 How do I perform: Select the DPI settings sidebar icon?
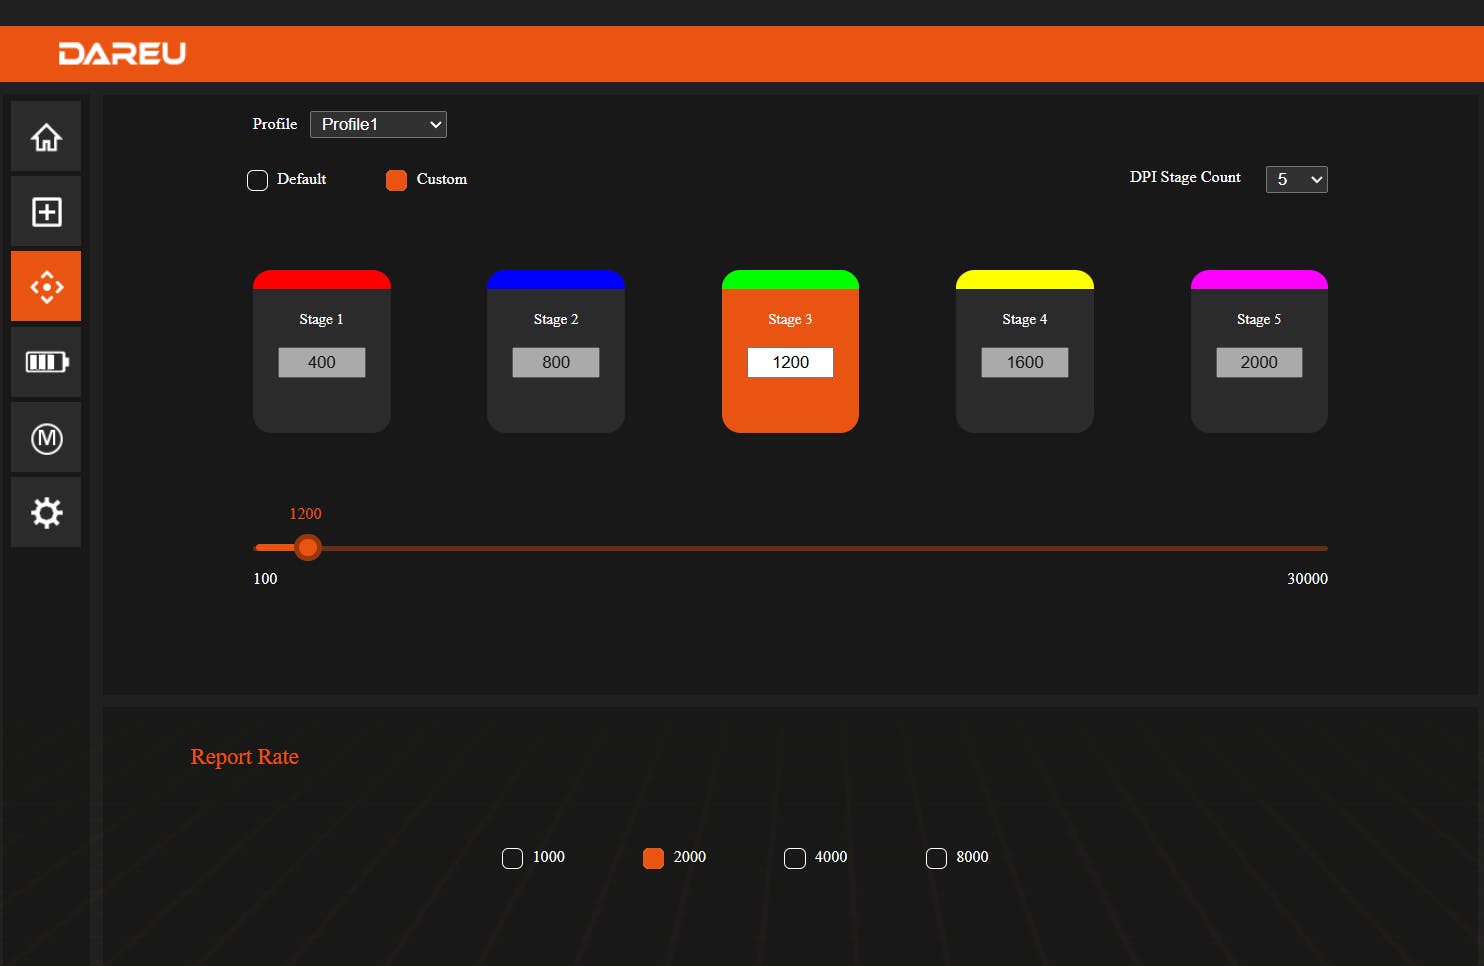tap(46, 287)
